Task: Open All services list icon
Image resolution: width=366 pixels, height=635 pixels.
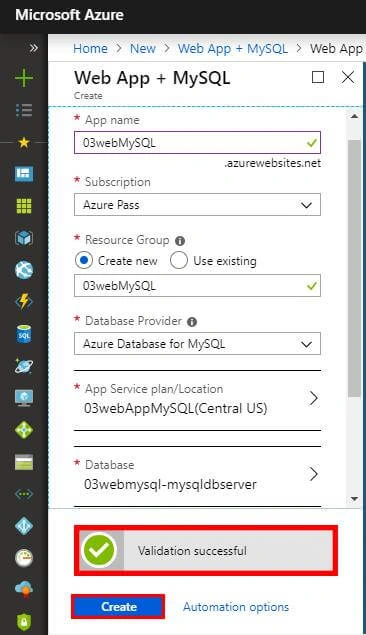Action: (24, 110)
